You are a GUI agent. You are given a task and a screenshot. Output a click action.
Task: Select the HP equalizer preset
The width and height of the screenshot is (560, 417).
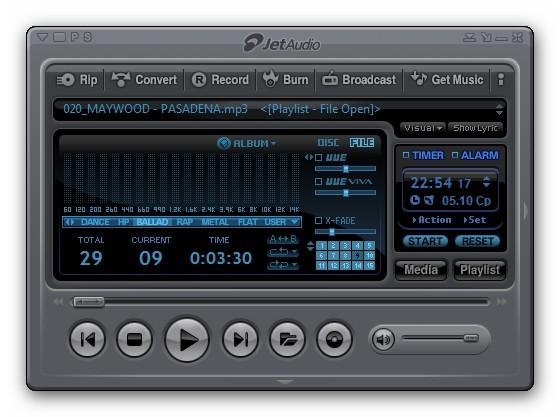click(124, 222)
